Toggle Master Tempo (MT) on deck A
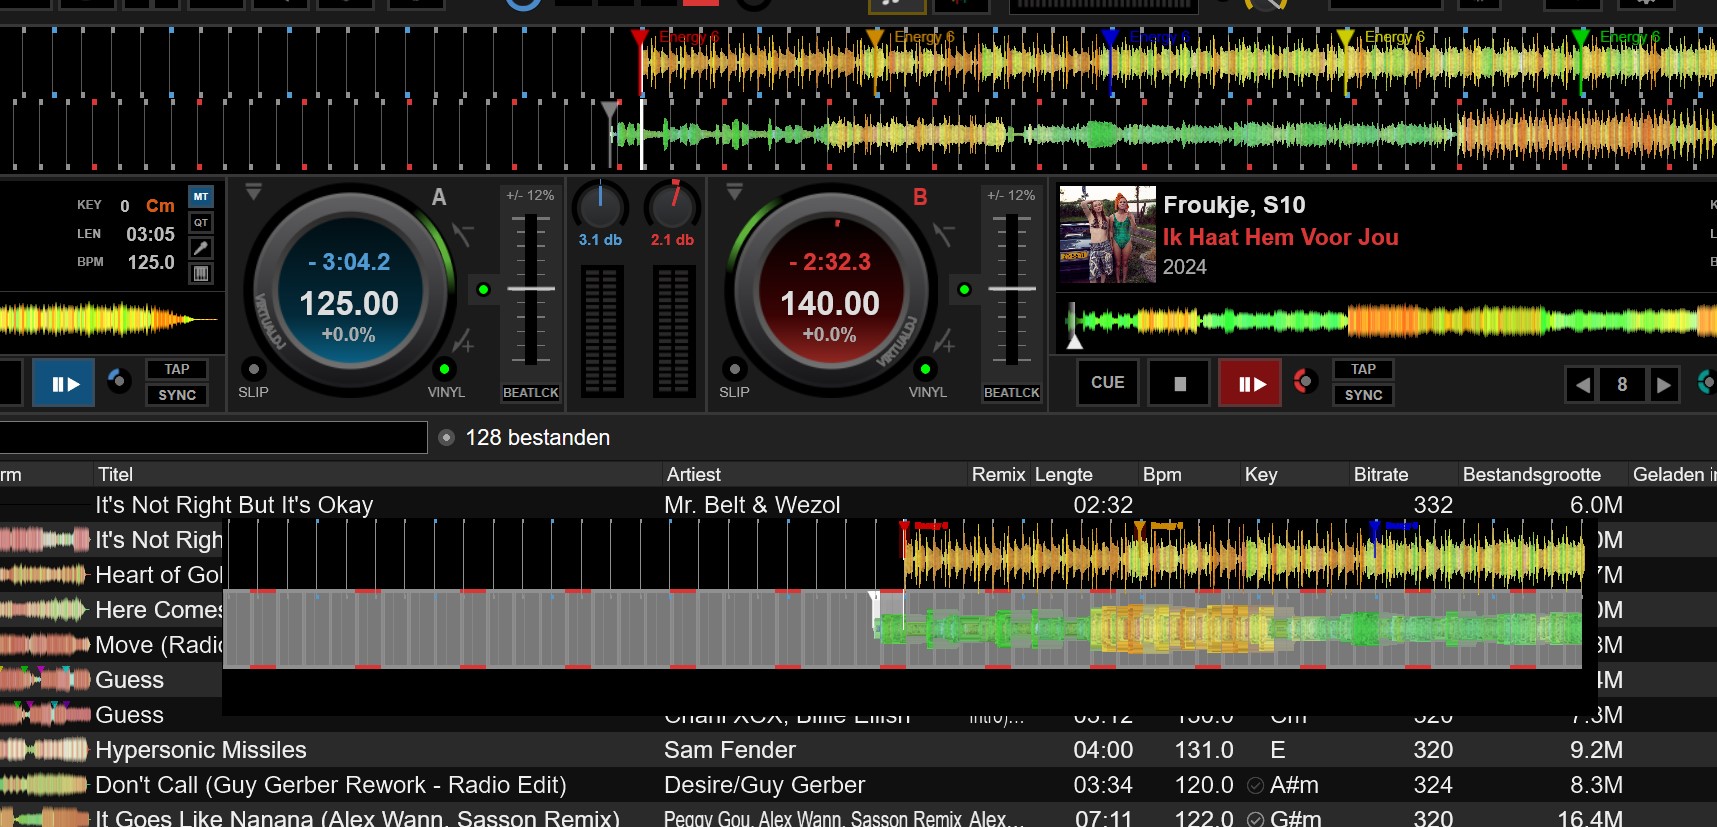Image resolution: width=1717 pixels, height=827 pixels. [x=201, y=197]
